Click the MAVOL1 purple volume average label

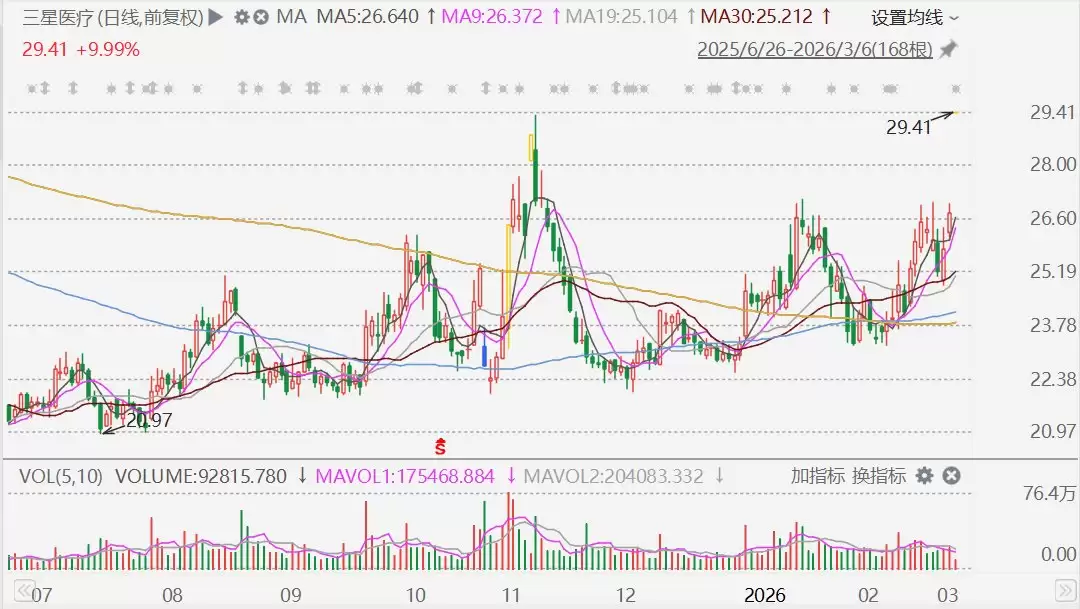tap(405, 476)
